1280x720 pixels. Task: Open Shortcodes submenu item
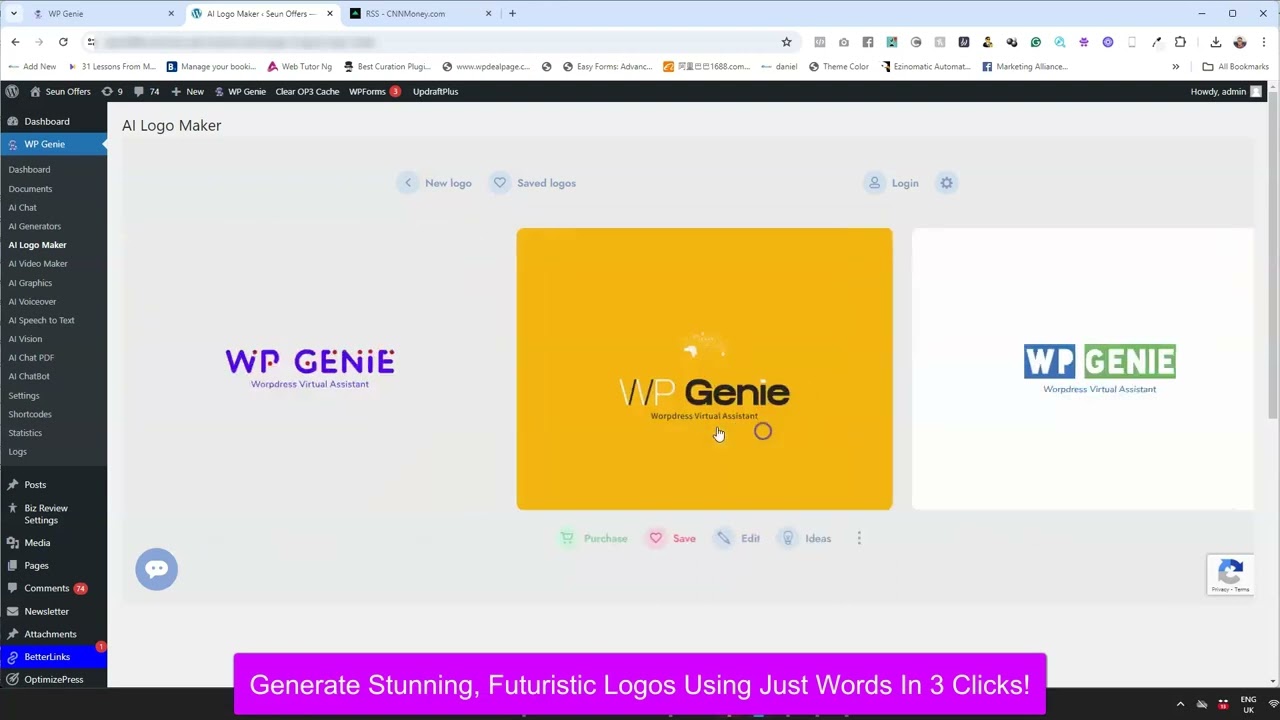[x=30, y=414]
